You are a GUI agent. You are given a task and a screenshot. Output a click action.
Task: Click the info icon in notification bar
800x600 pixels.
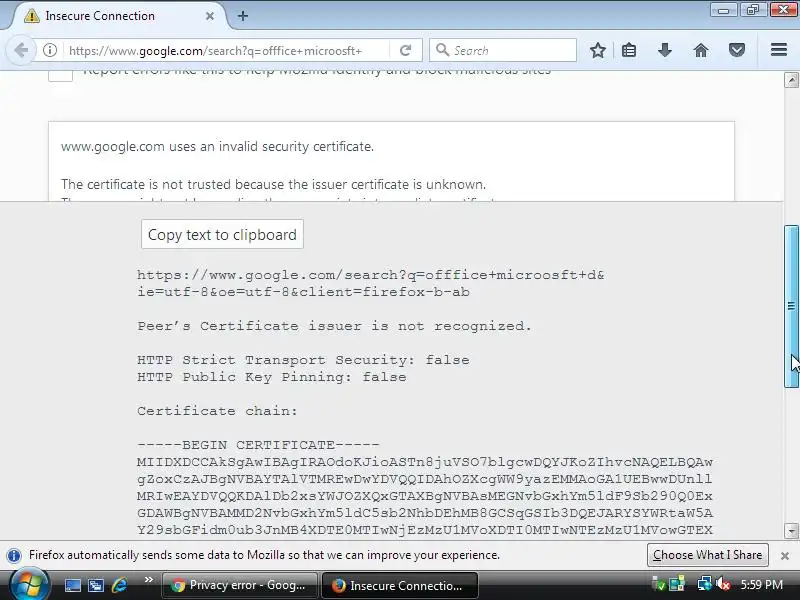click(14, 555)
